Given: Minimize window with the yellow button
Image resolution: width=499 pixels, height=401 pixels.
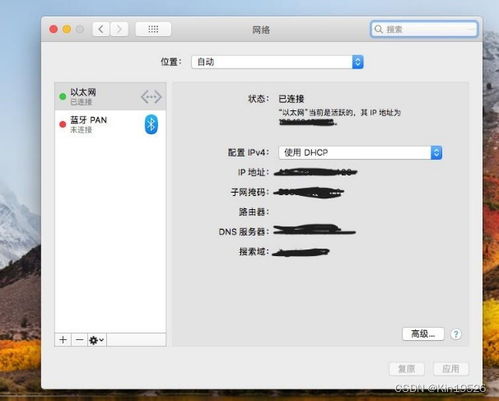Looking at the screenshot, I should pyautogui.click(x=67, y=29).
